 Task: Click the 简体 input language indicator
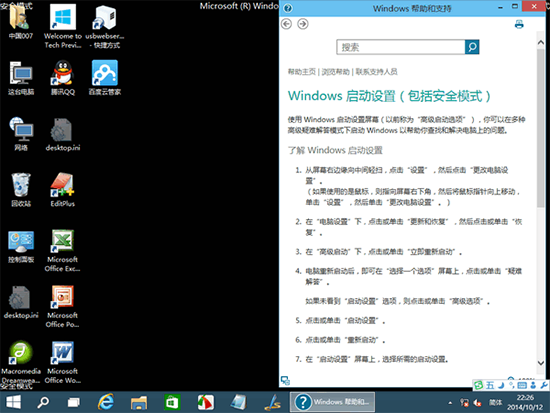pyautogui.click(x=496, y=403)
